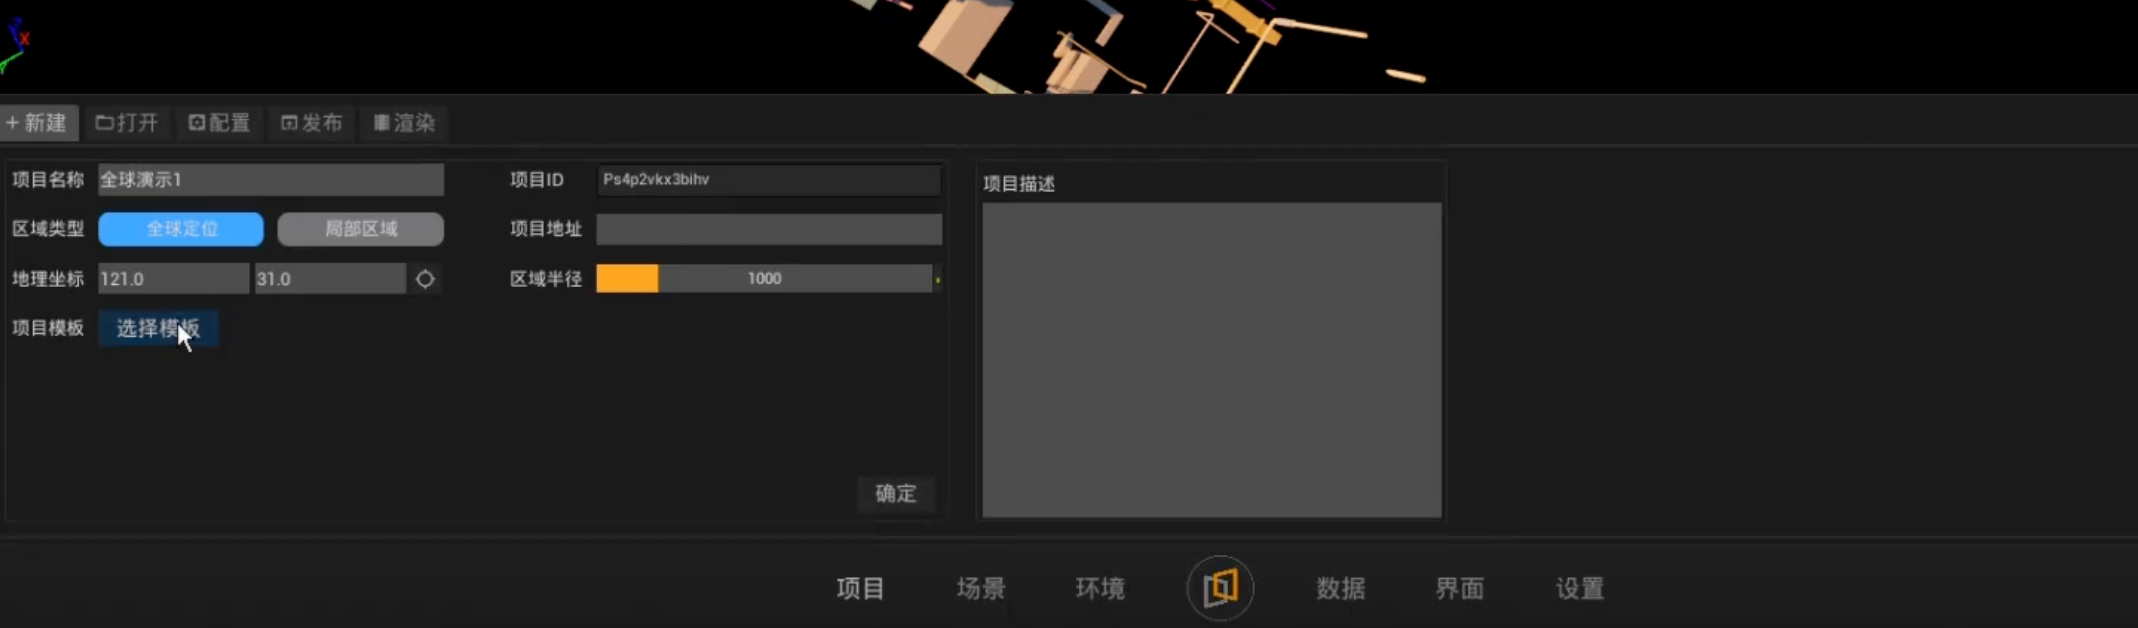
Task: Click the 项目名称 input field
Action: point(271,180)
